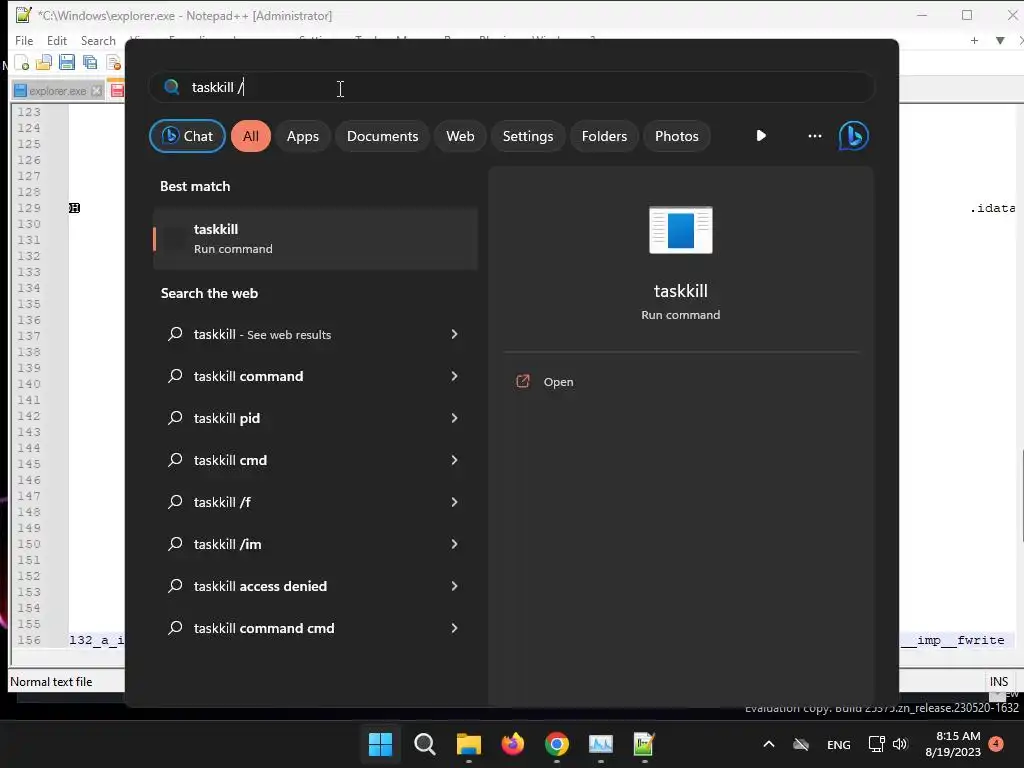
Task: Expand chevron next to taskkill command cmd
Action: [455, 628]
